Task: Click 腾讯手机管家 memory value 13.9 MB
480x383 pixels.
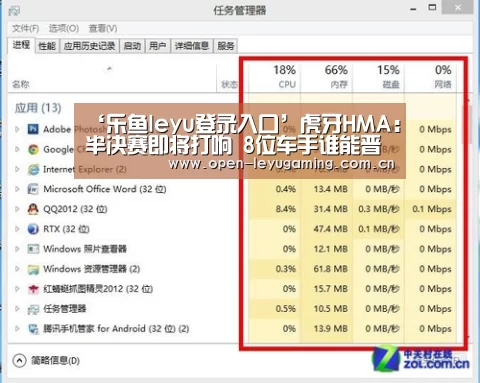Action: tap(331, 329)
